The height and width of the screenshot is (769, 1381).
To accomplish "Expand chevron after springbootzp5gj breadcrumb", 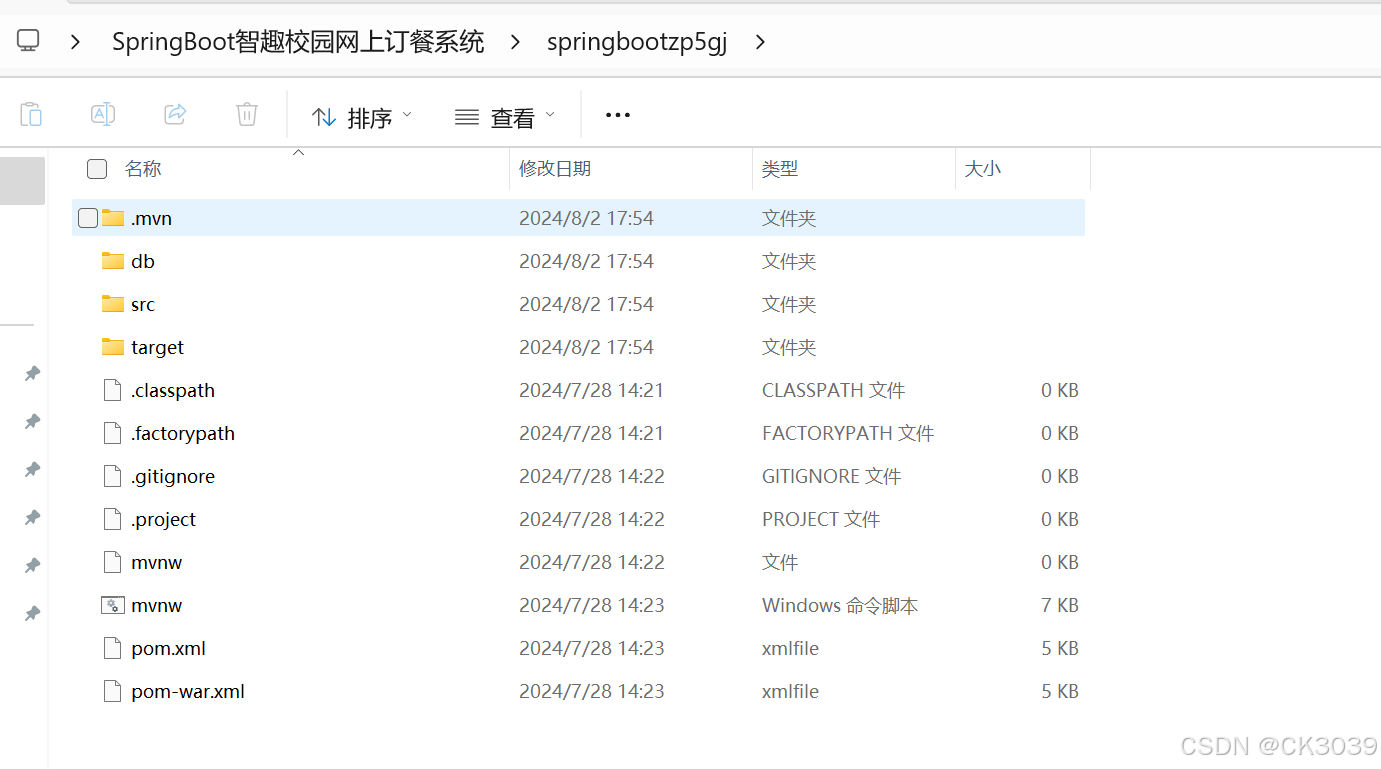I will click(760, 42).
